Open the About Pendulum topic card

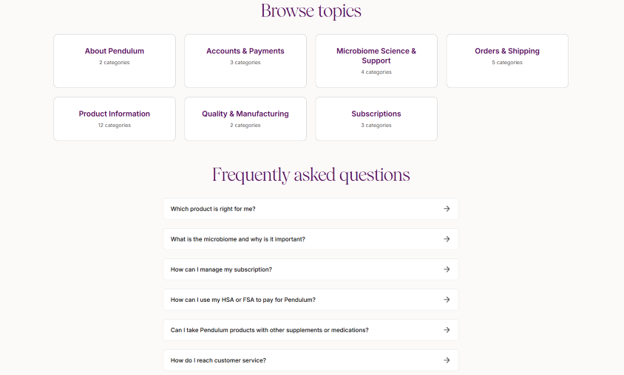[x=115, y=61]
